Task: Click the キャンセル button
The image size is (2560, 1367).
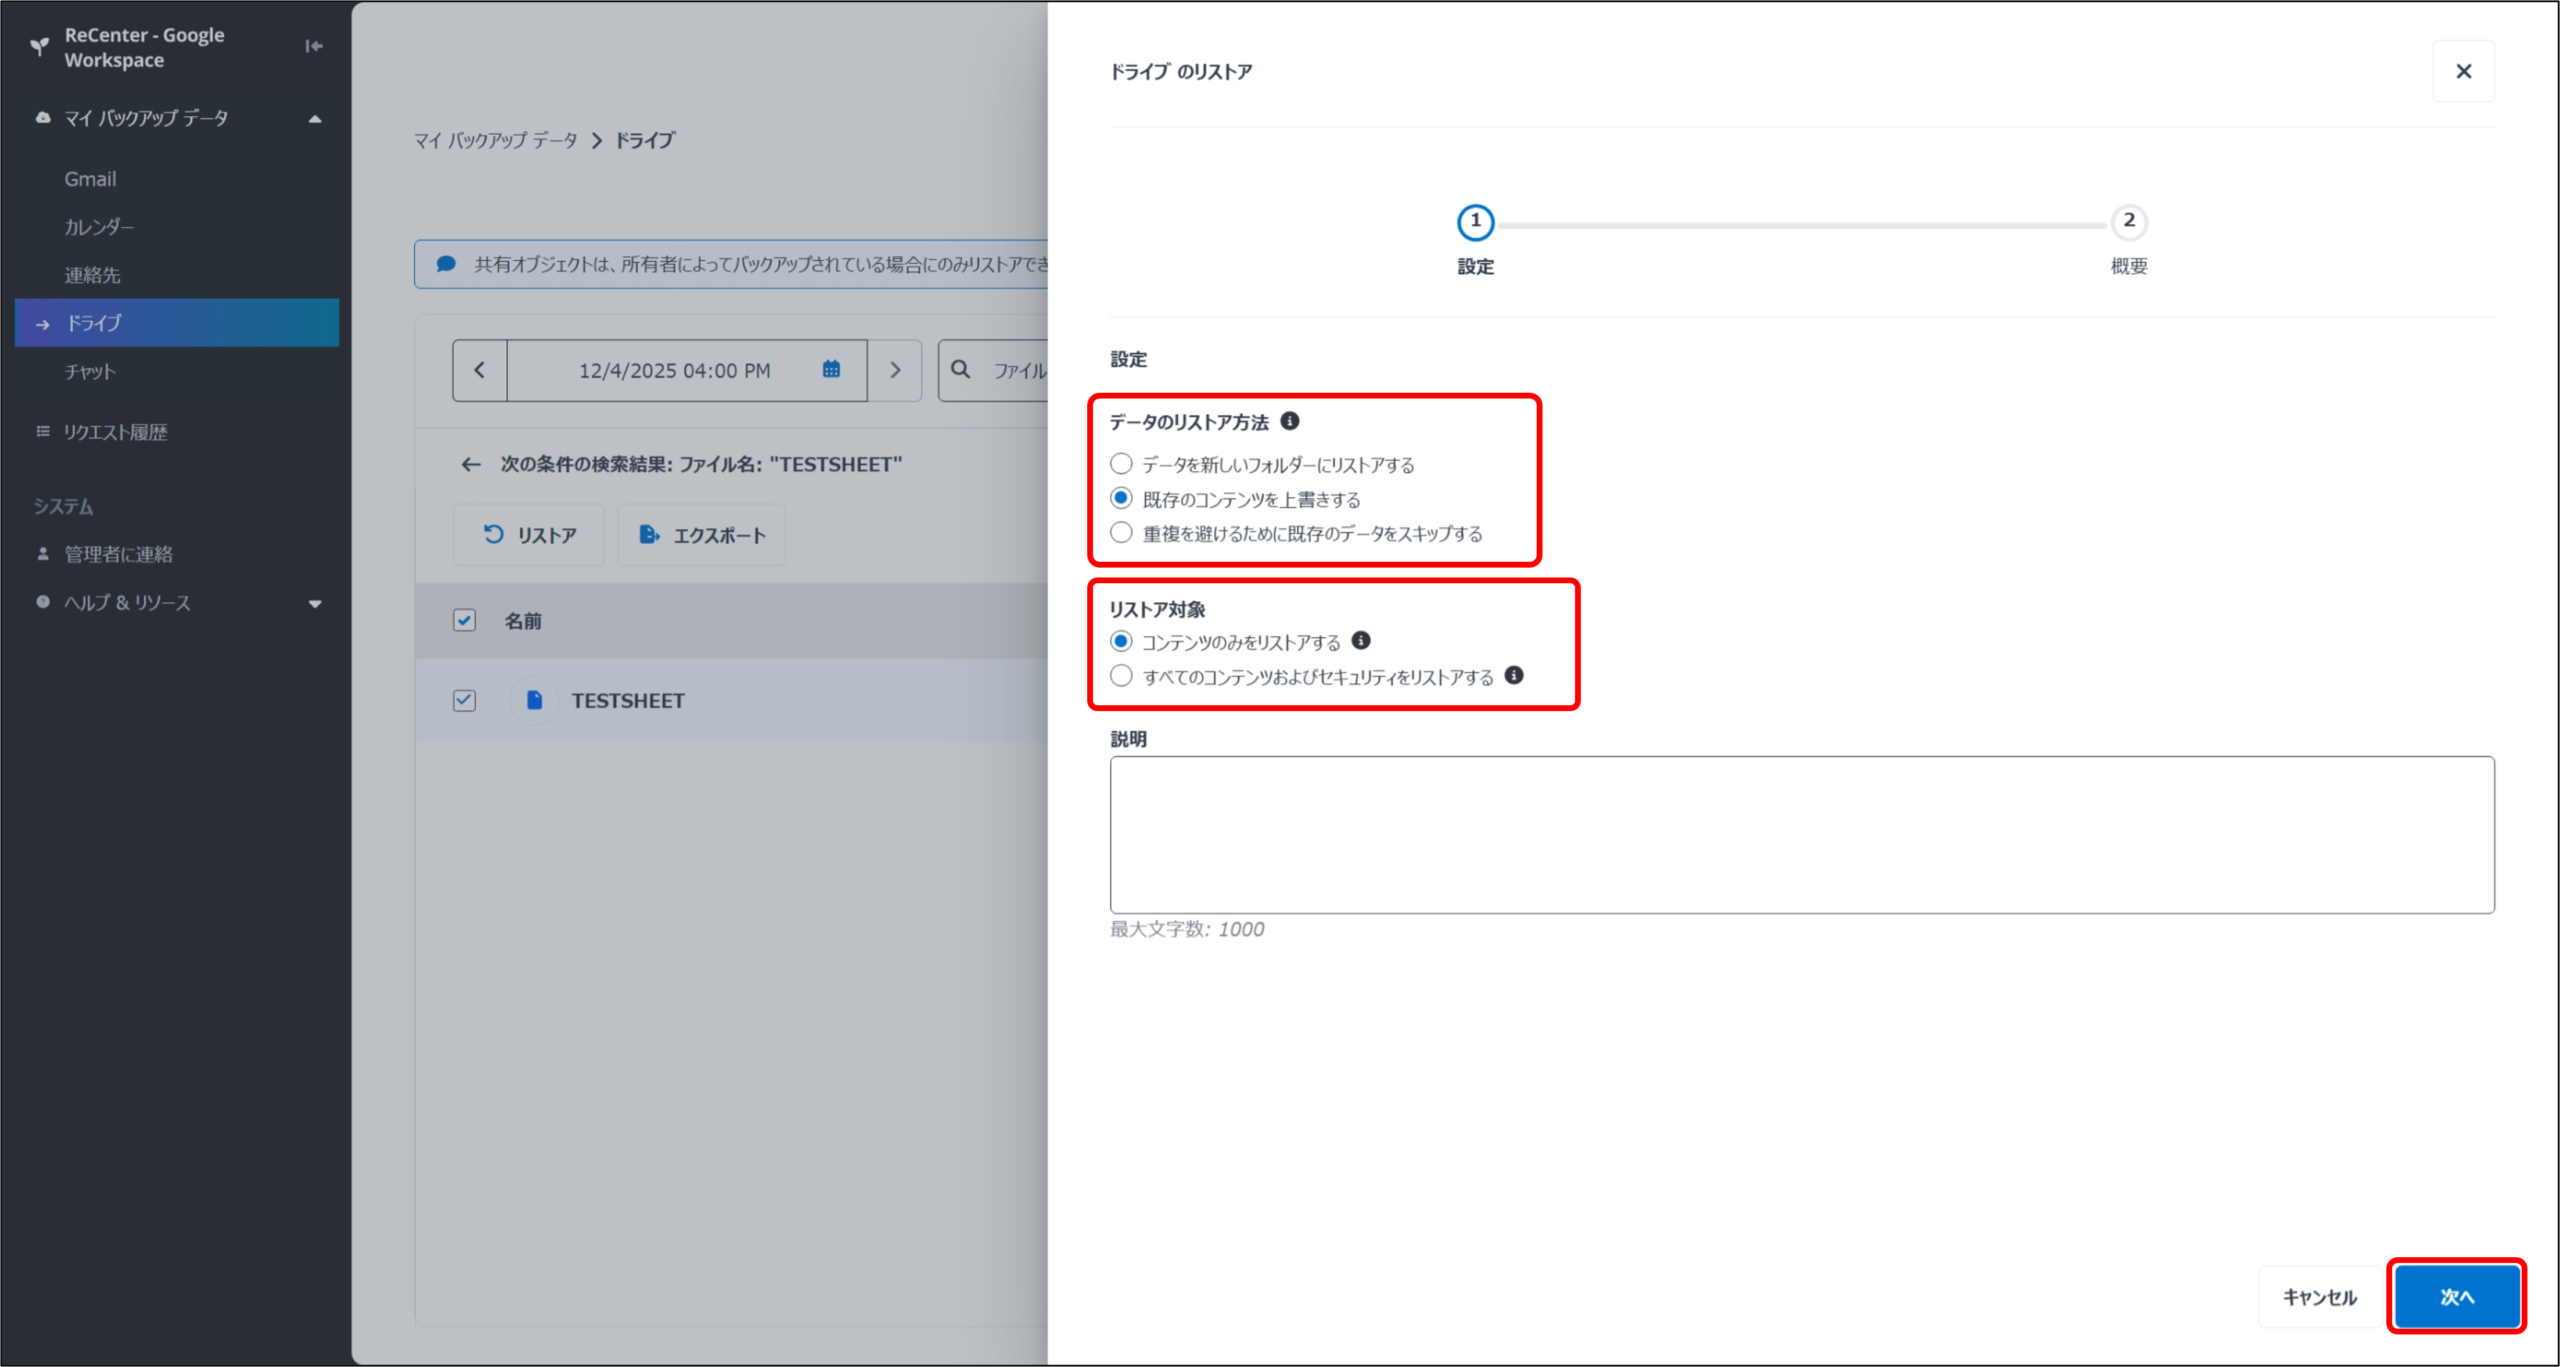Action: 2319,1296
